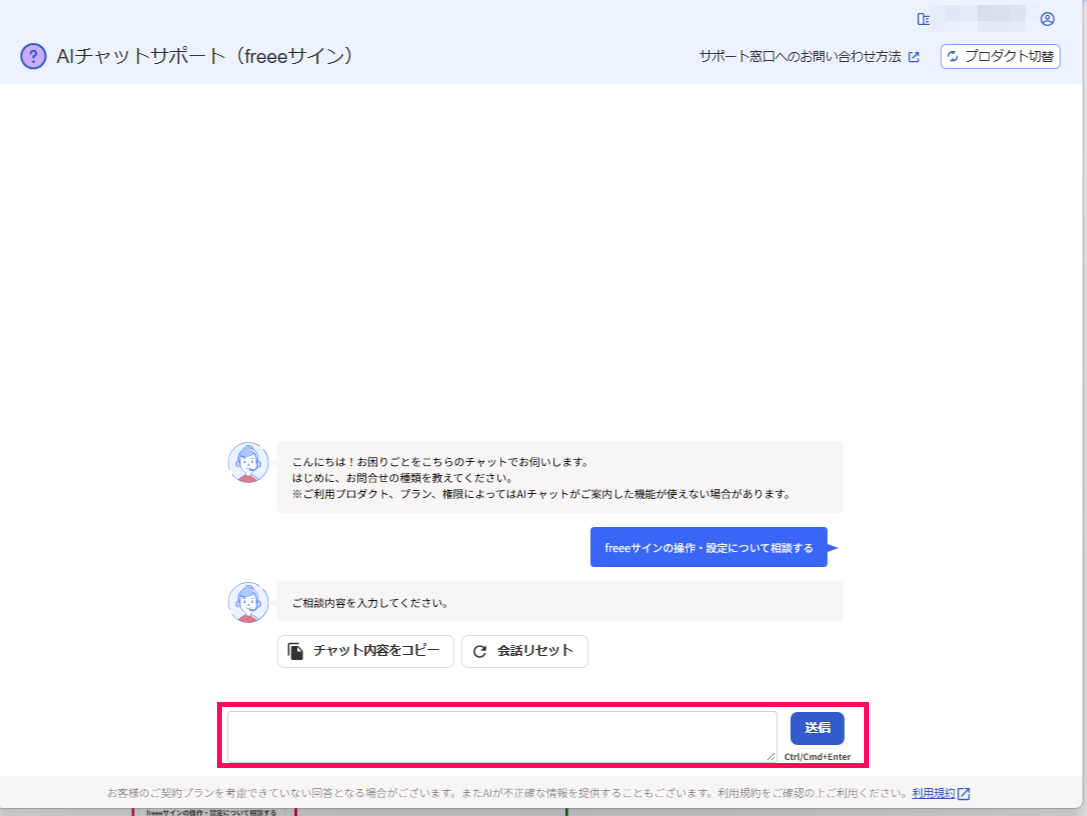Click the external link icon after 利用規約
Screen dimensions: 1087x816
coord(964,794)
